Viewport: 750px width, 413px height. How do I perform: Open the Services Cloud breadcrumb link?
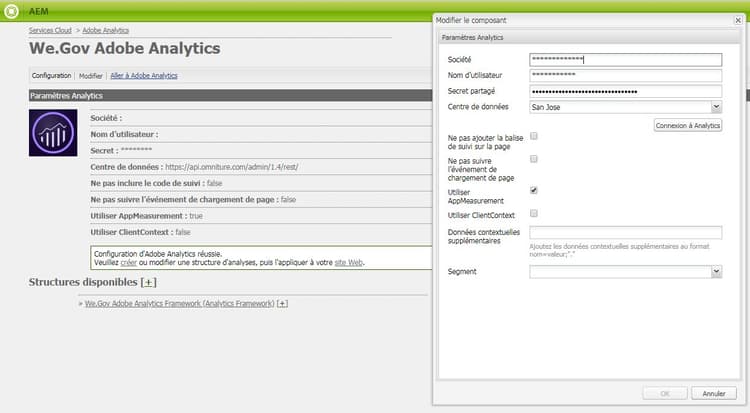pos(50,30)
